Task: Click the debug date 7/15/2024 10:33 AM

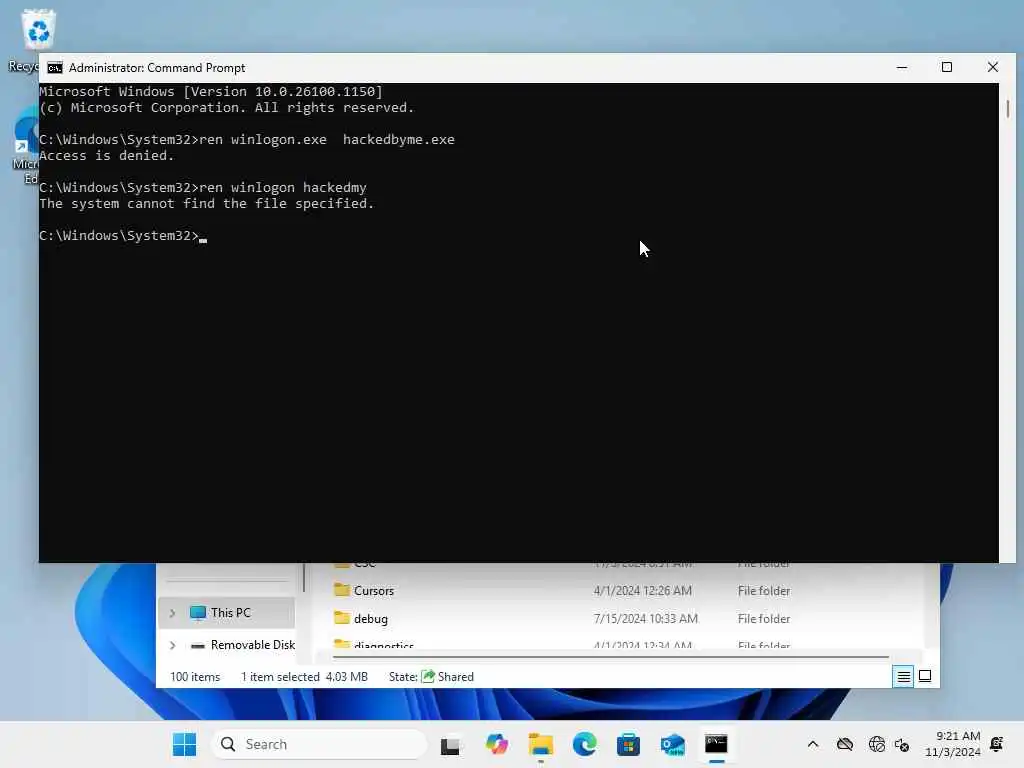Action: coord(645,618)
